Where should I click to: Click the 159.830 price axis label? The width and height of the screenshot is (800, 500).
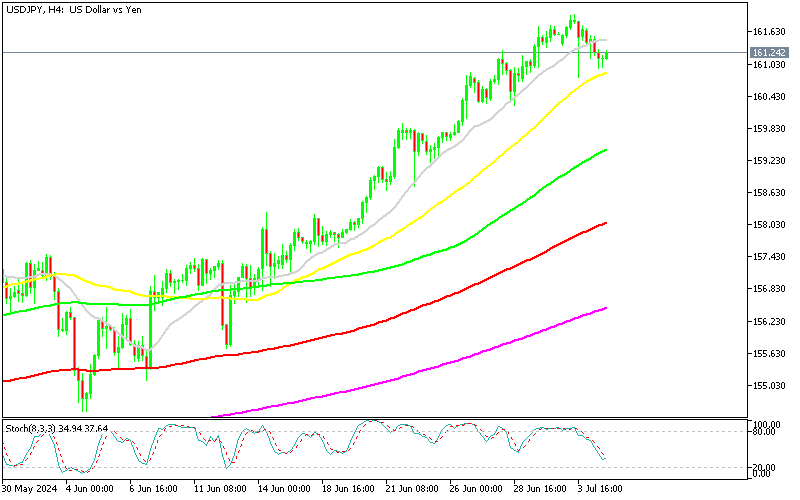pos(769,129)
